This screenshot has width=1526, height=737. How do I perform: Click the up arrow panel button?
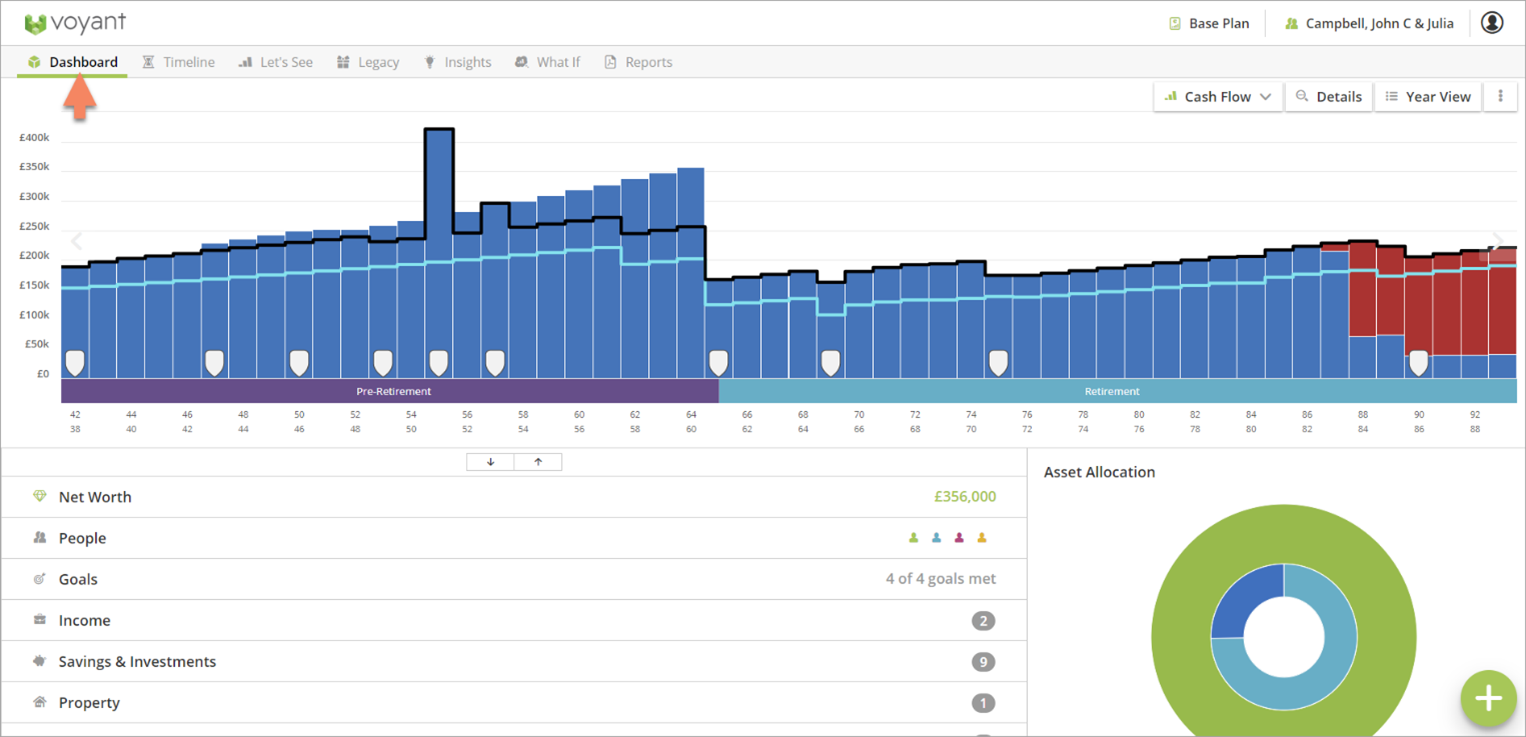538,462
